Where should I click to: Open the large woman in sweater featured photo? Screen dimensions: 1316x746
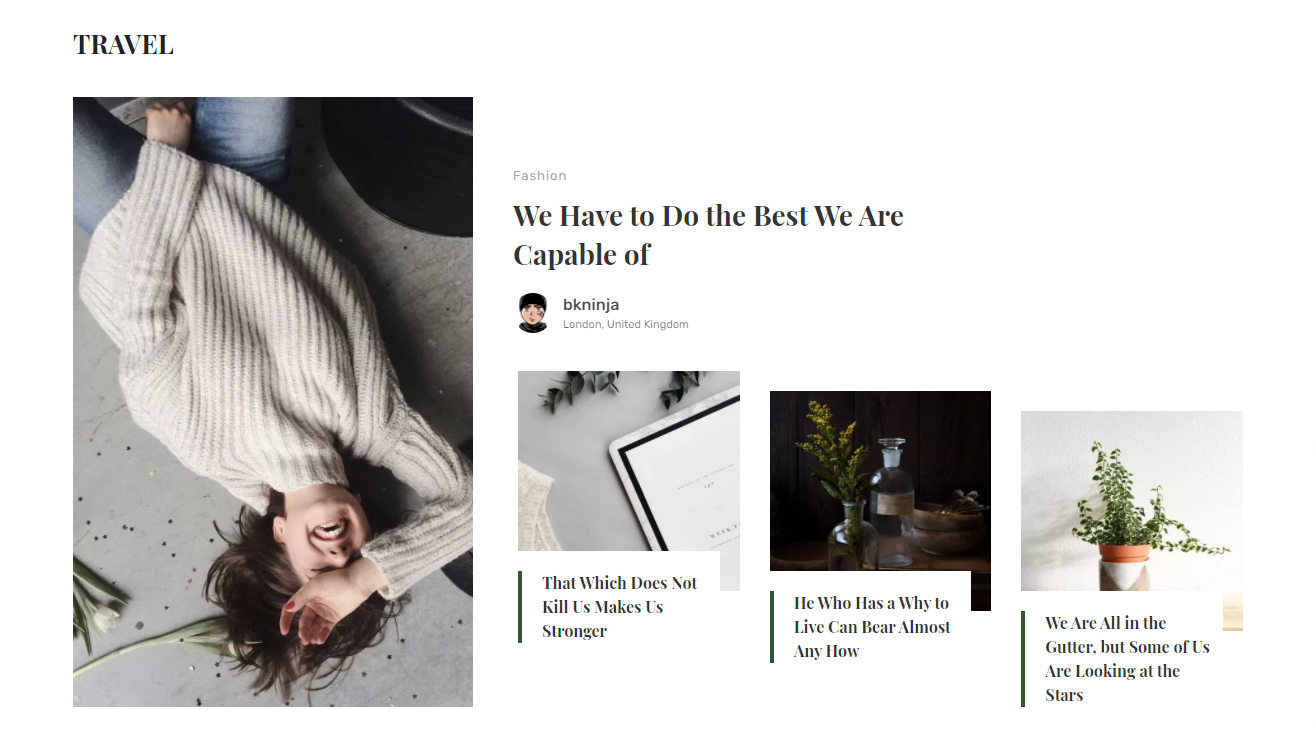(273, 402)
